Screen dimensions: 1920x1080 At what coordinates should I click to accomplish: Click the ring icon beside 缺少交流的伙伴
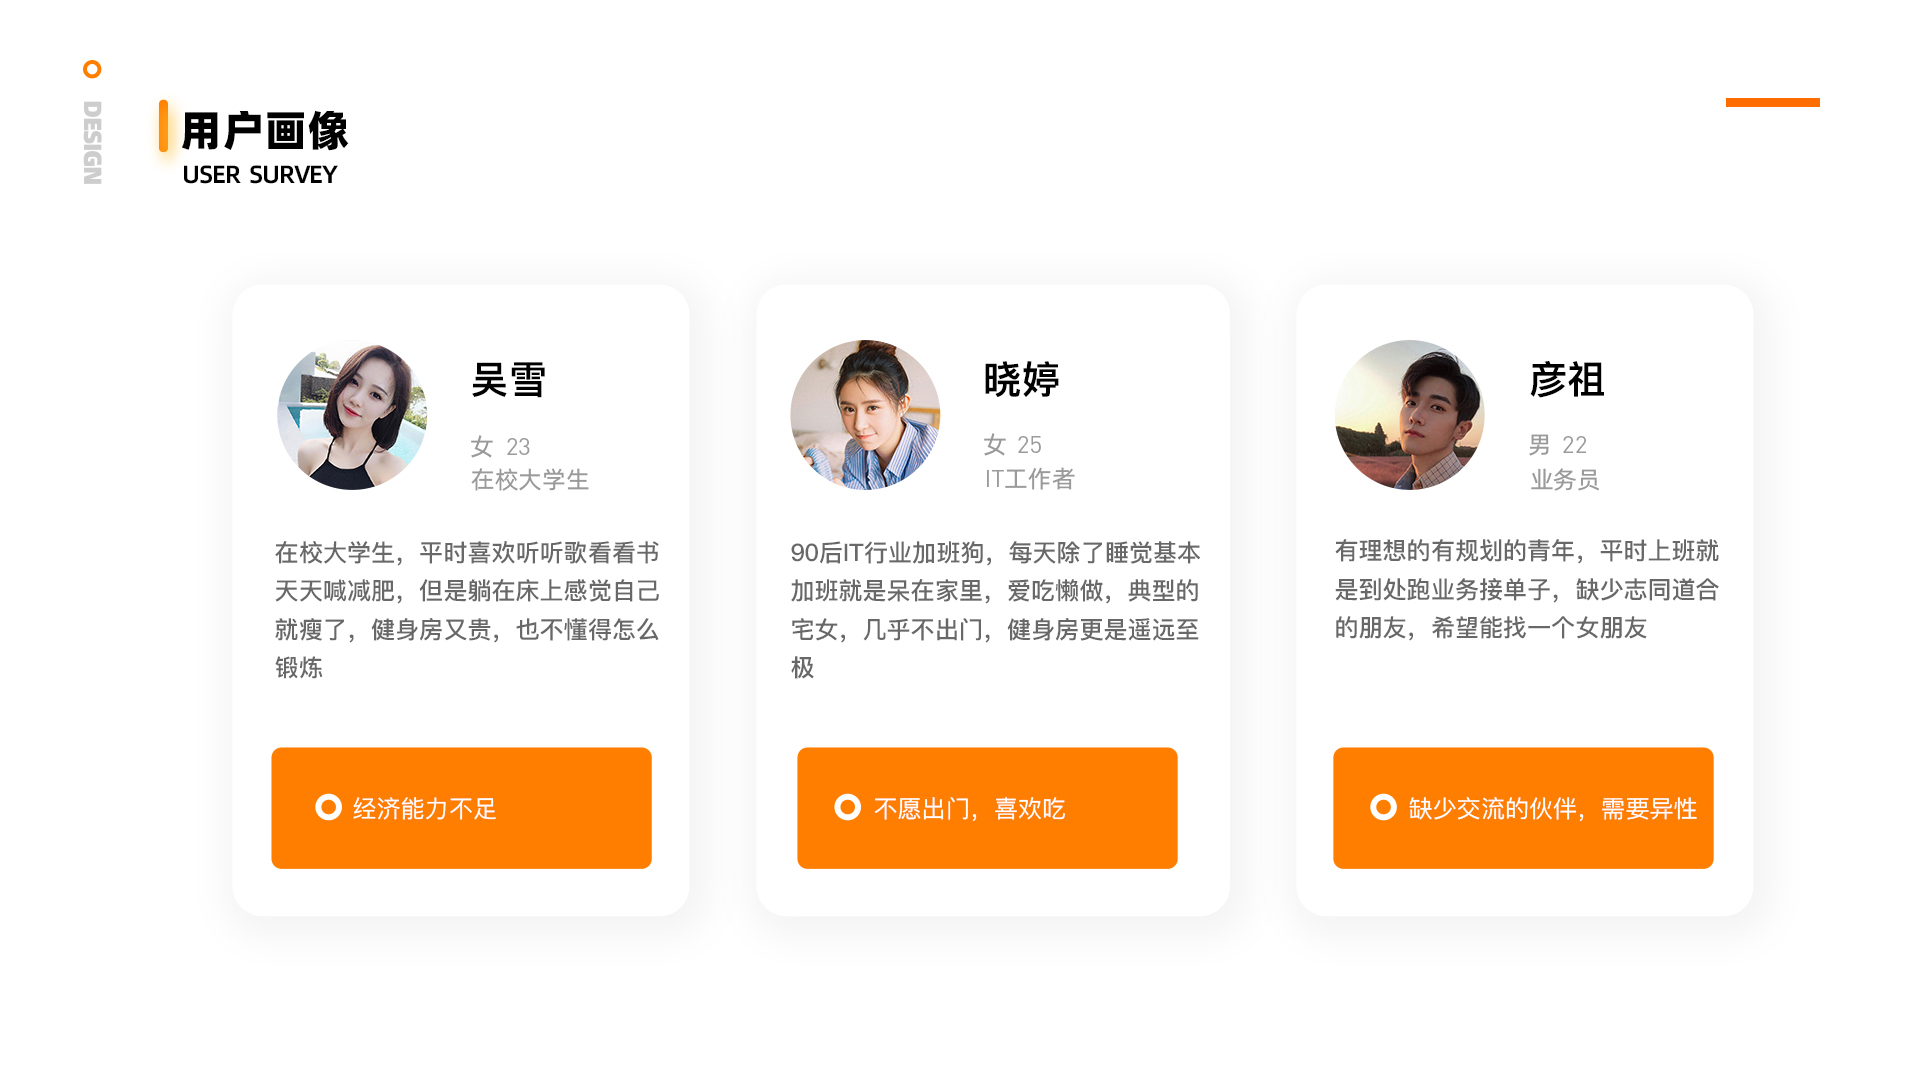tap(1383, 807)
